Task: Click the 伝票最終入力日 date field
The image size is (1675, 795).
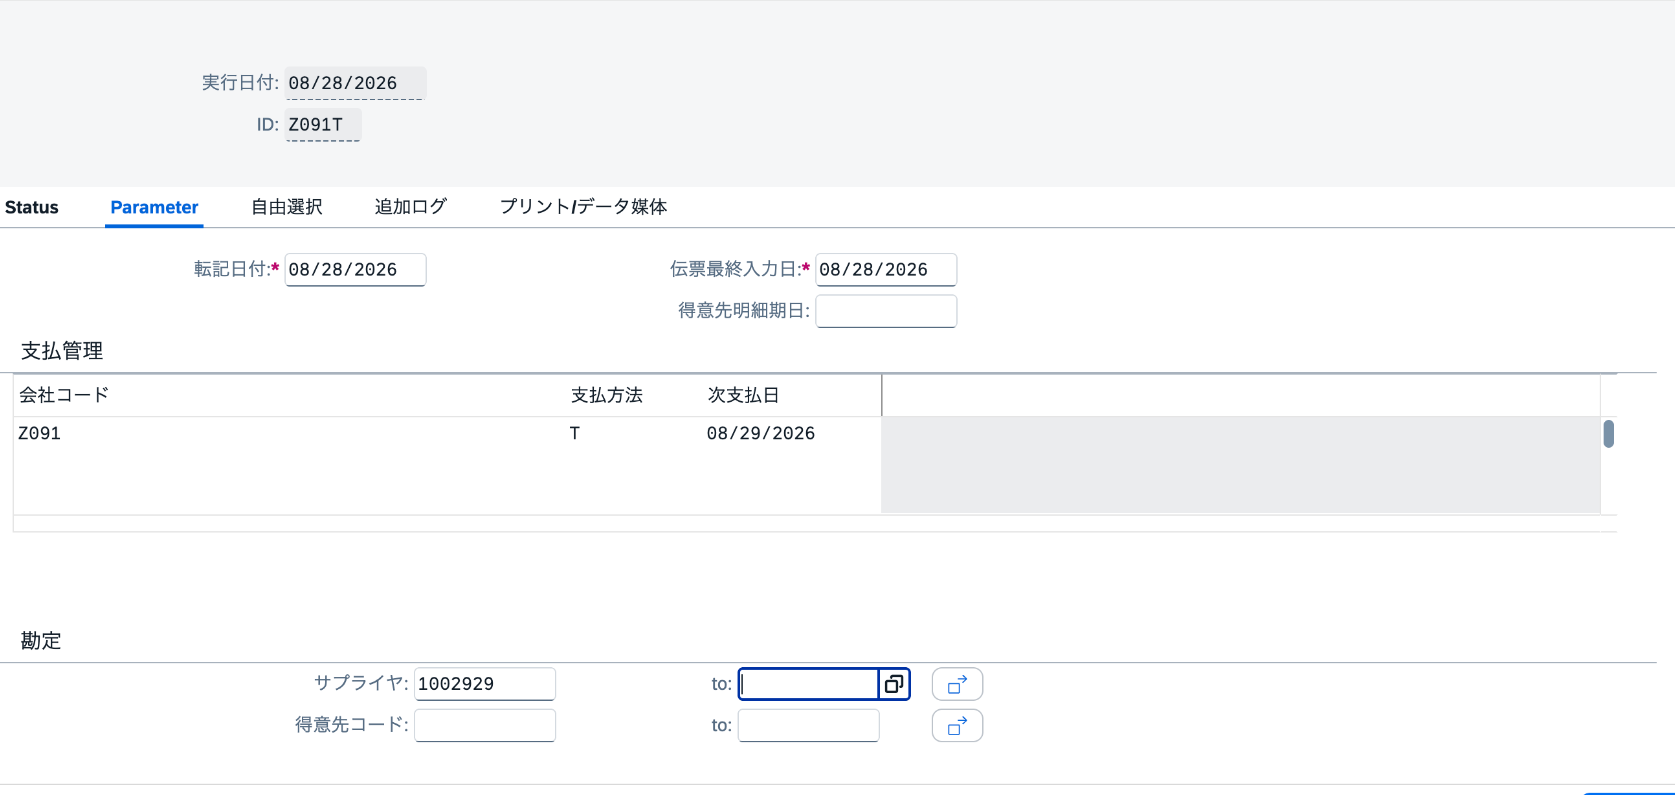Action: 886,270
